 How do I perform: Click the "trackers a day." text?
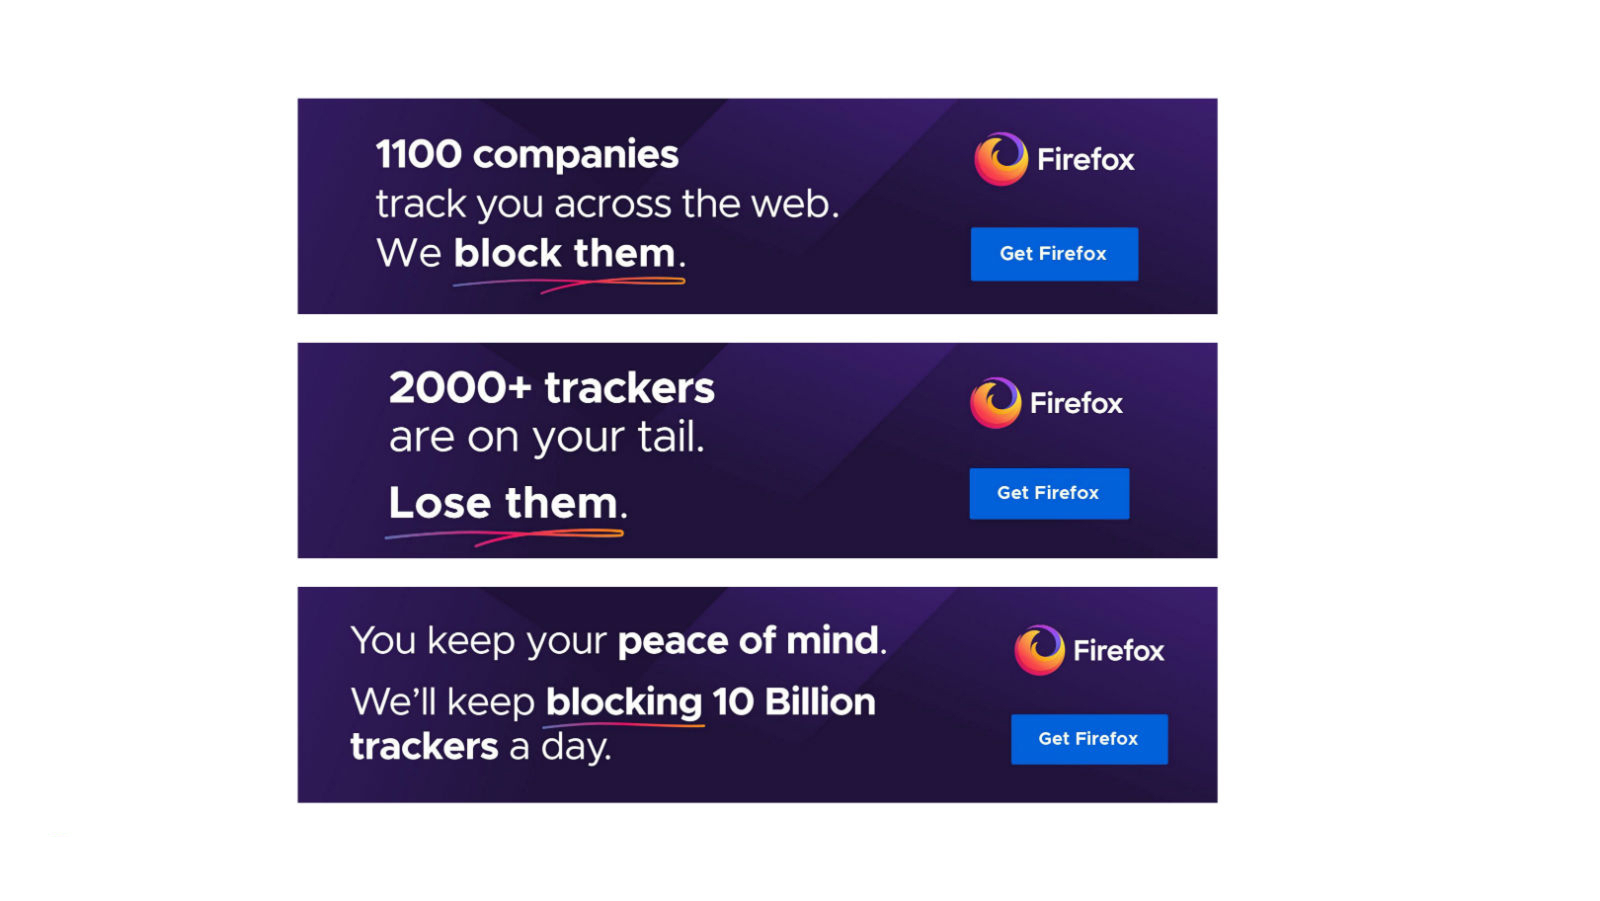[480, 747]
